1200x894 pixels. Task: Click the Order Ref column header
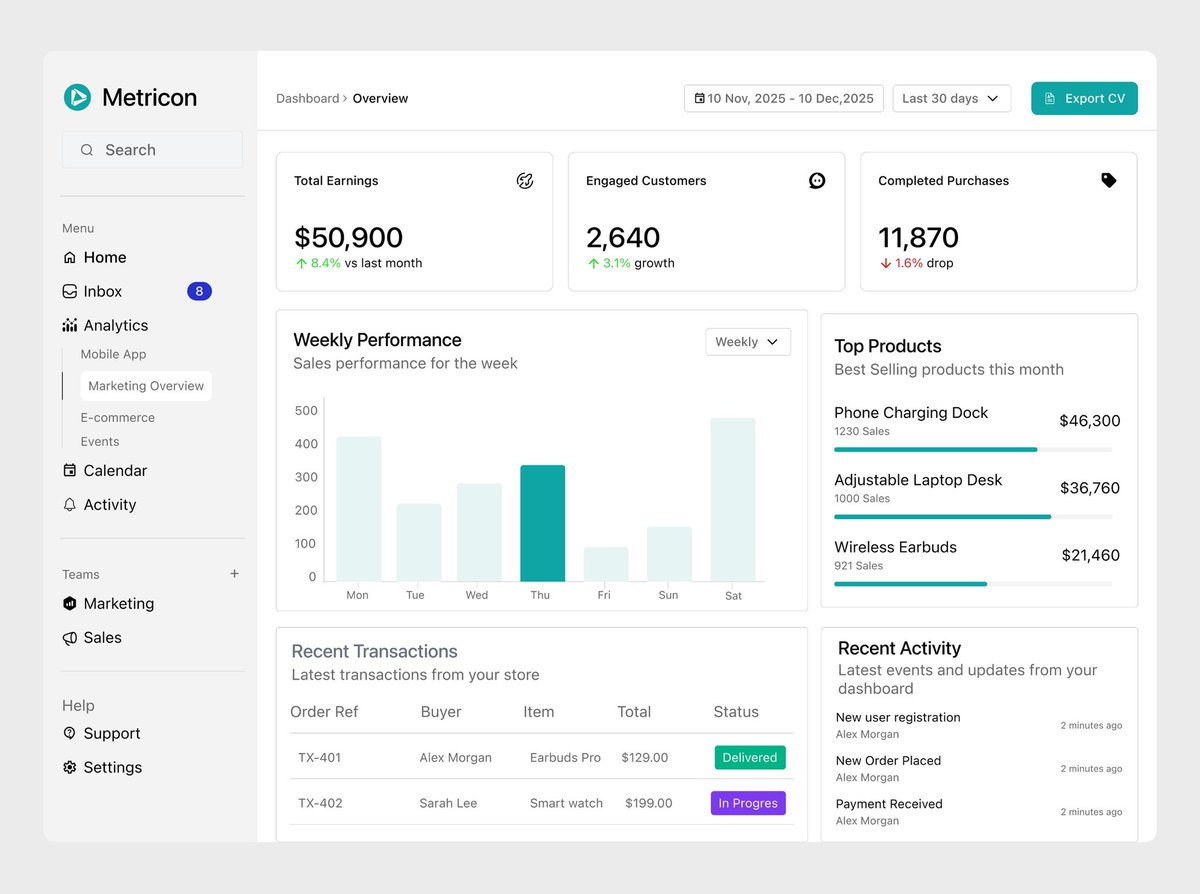(x=324, y=712)
